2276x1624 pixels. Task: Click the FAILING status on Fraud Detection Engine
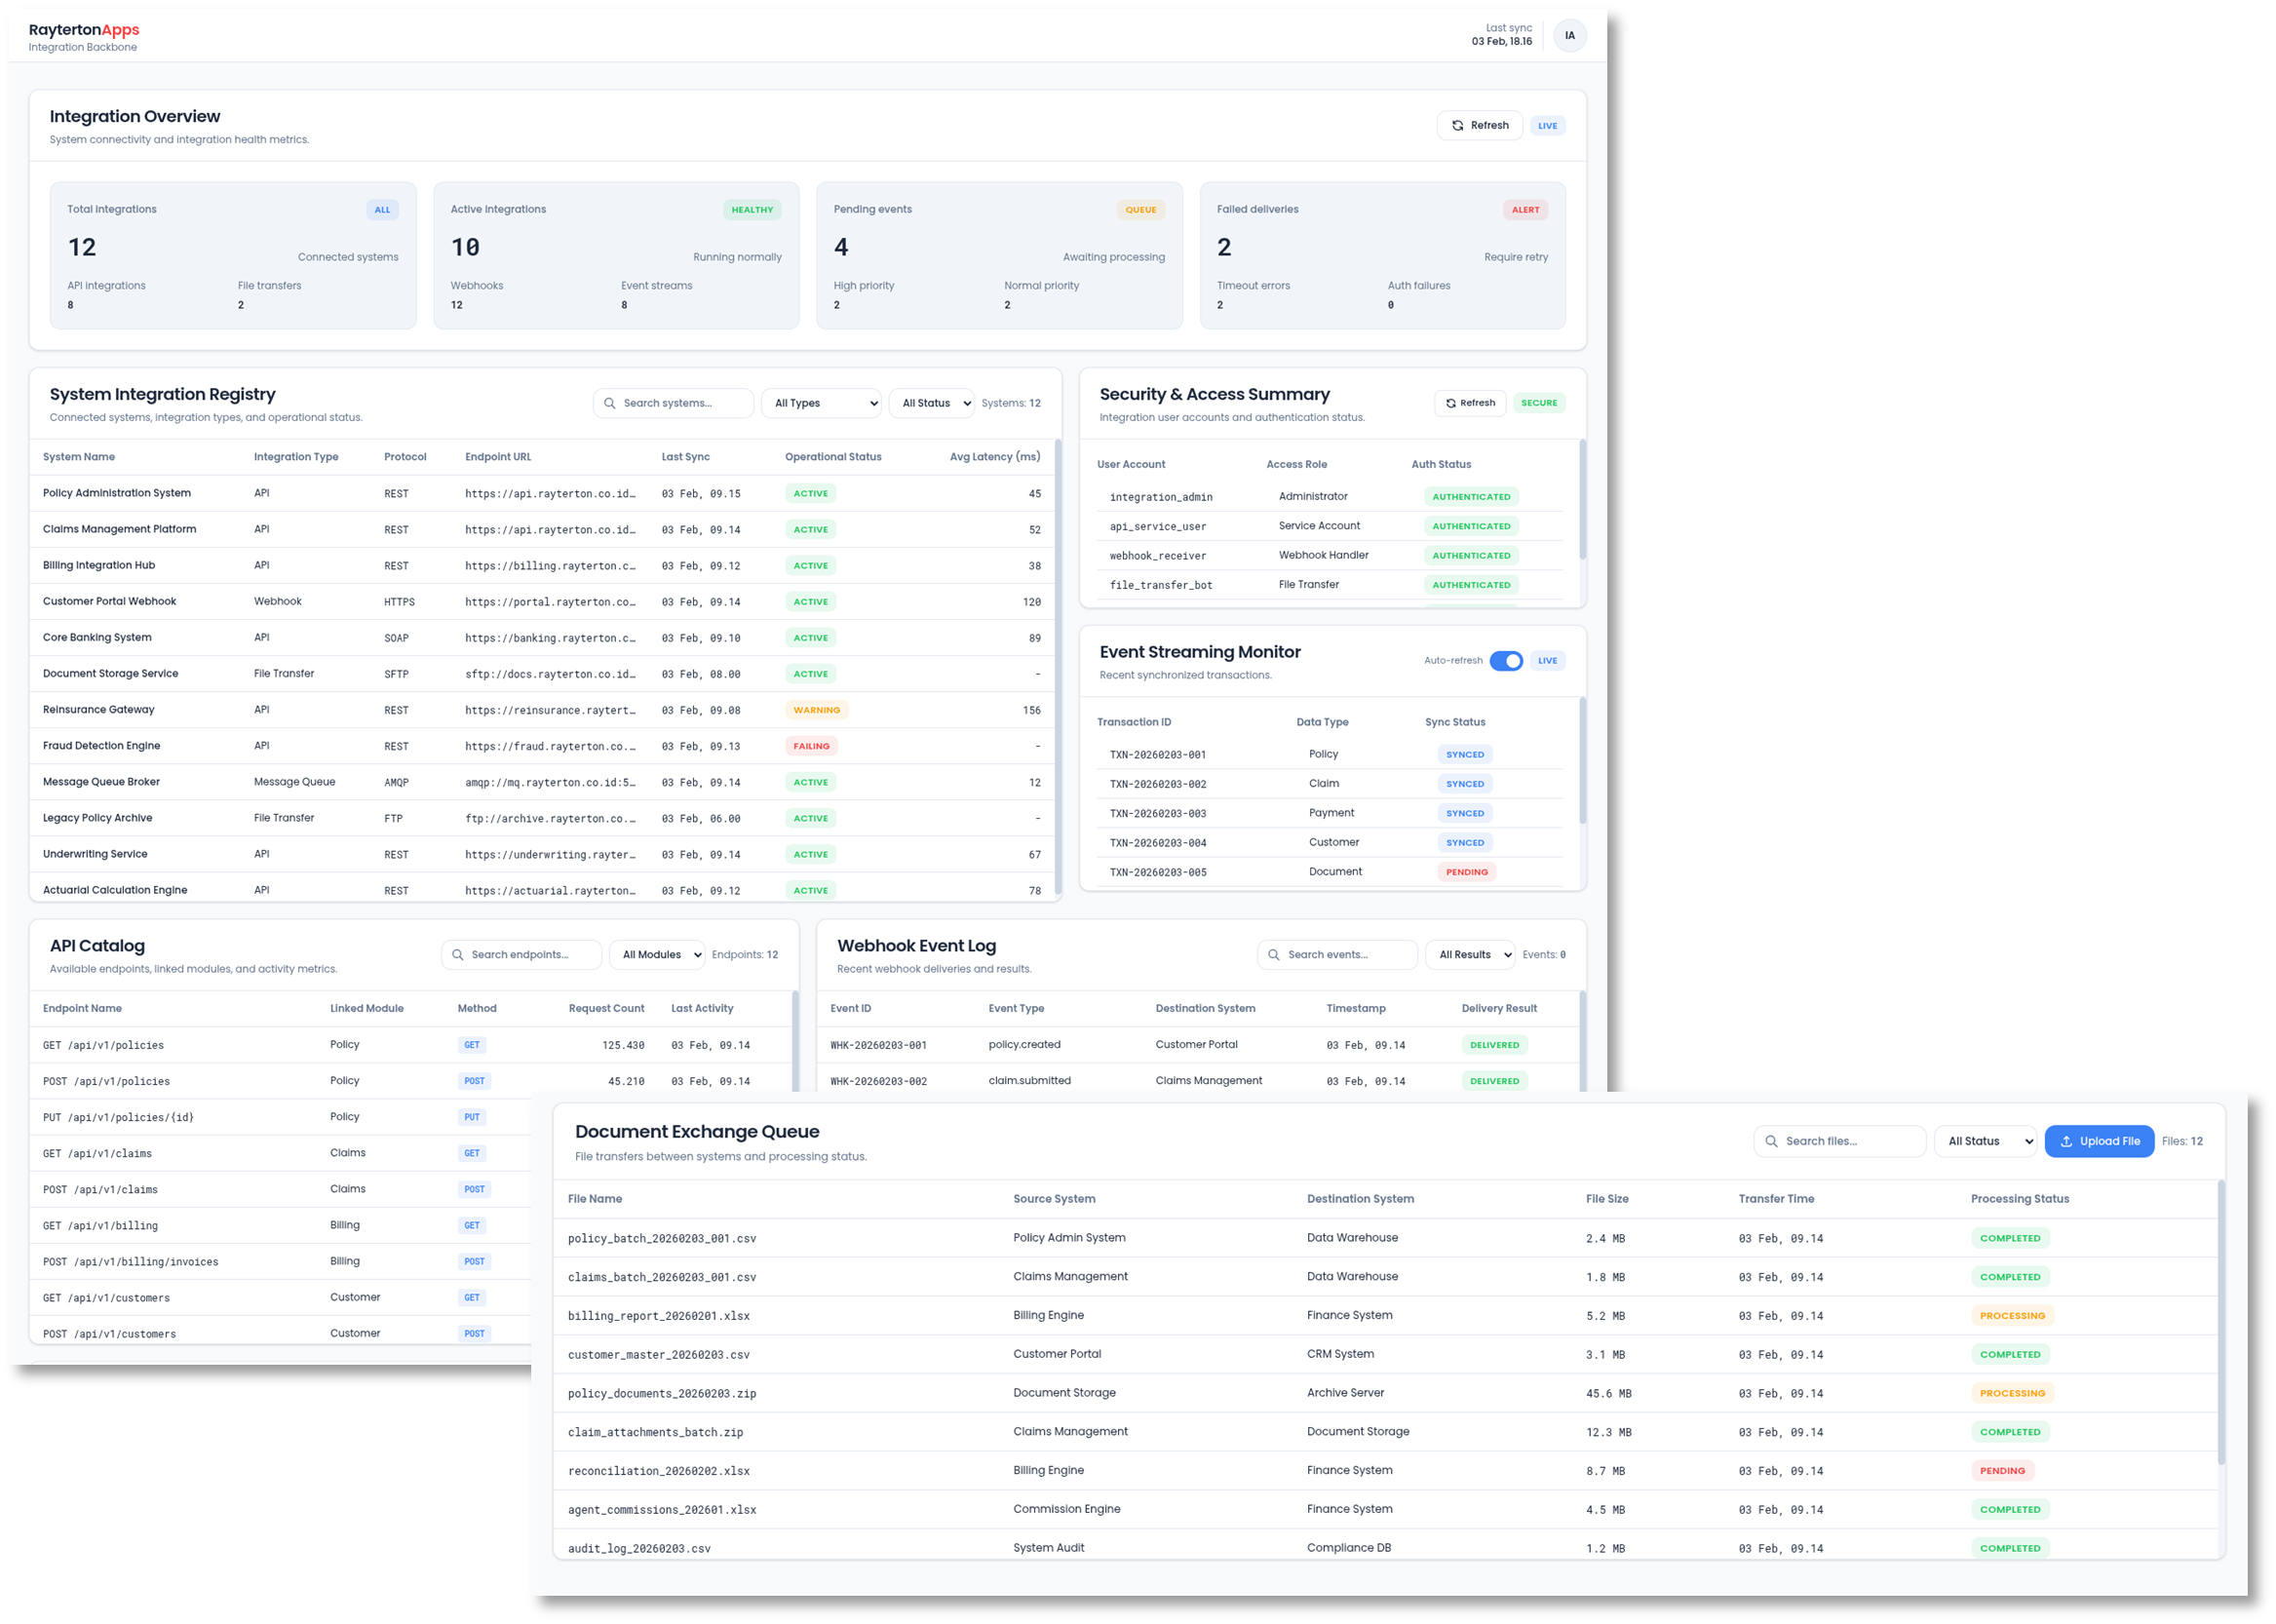pyautogui.click(x=811, y=745)
